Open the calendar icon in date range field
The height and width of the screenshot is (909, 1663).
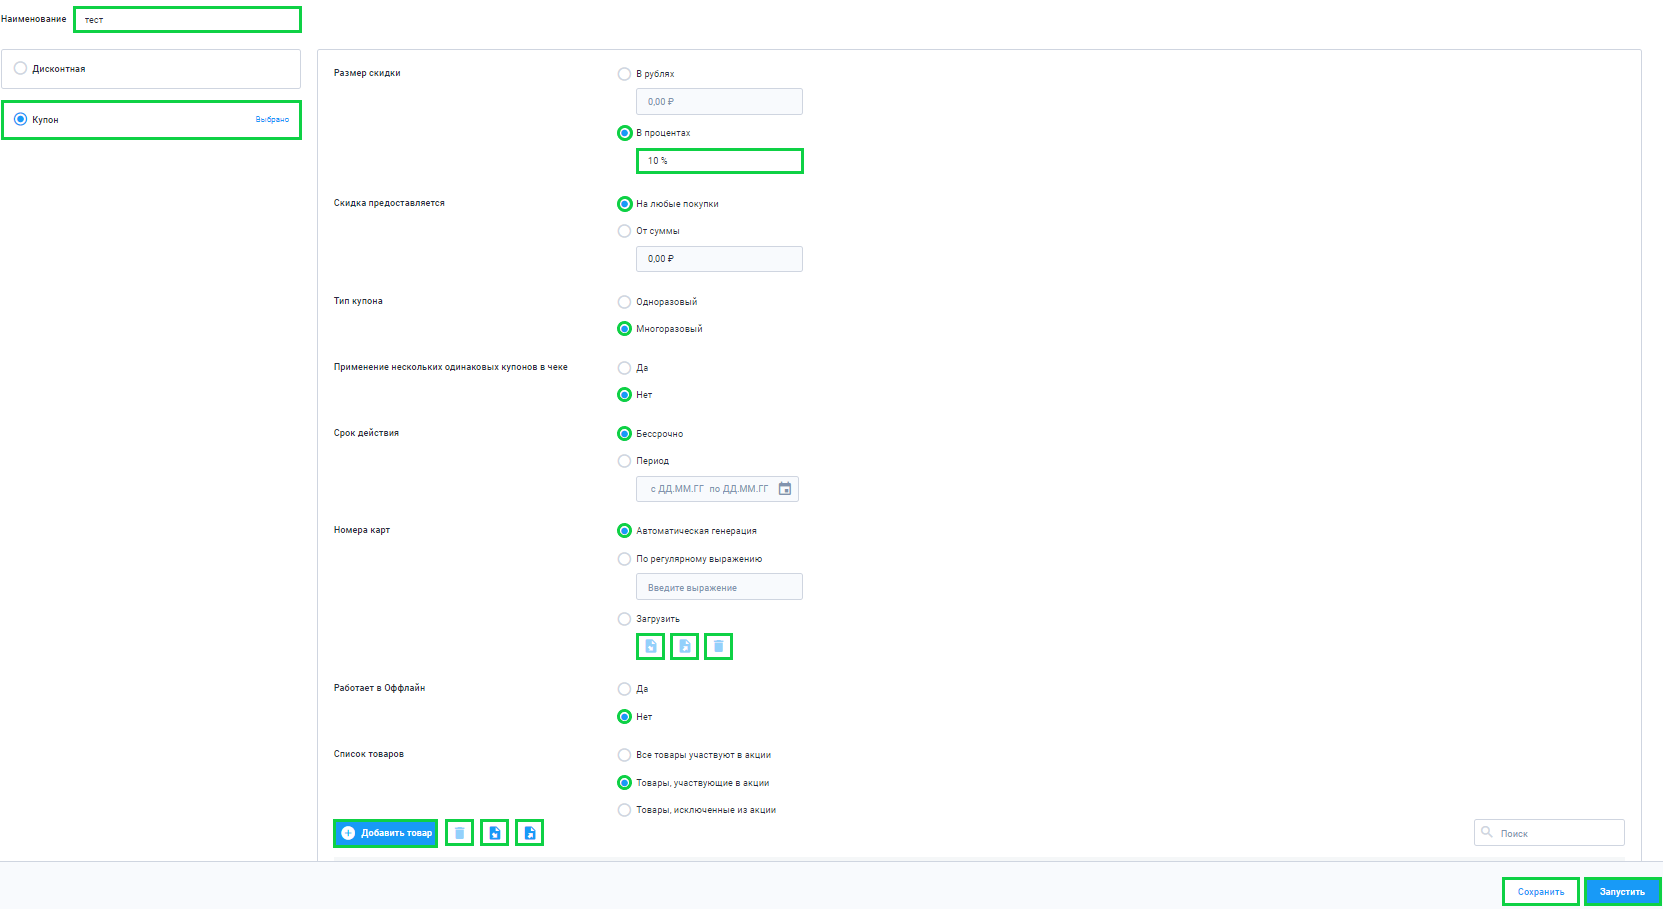coord(785,489)
